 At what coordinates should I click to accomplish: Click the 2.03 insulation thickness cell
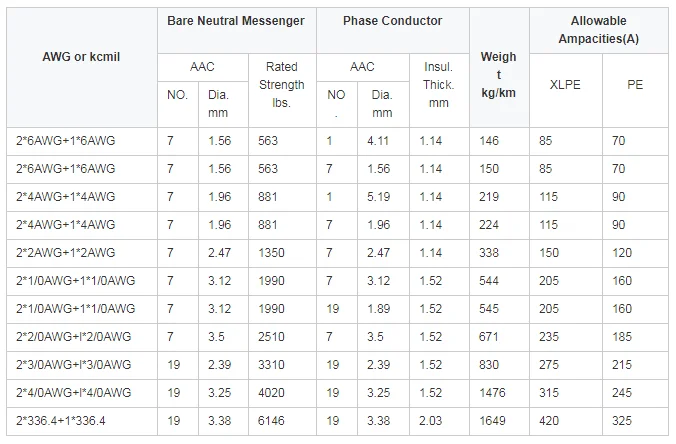coord(430,421)
